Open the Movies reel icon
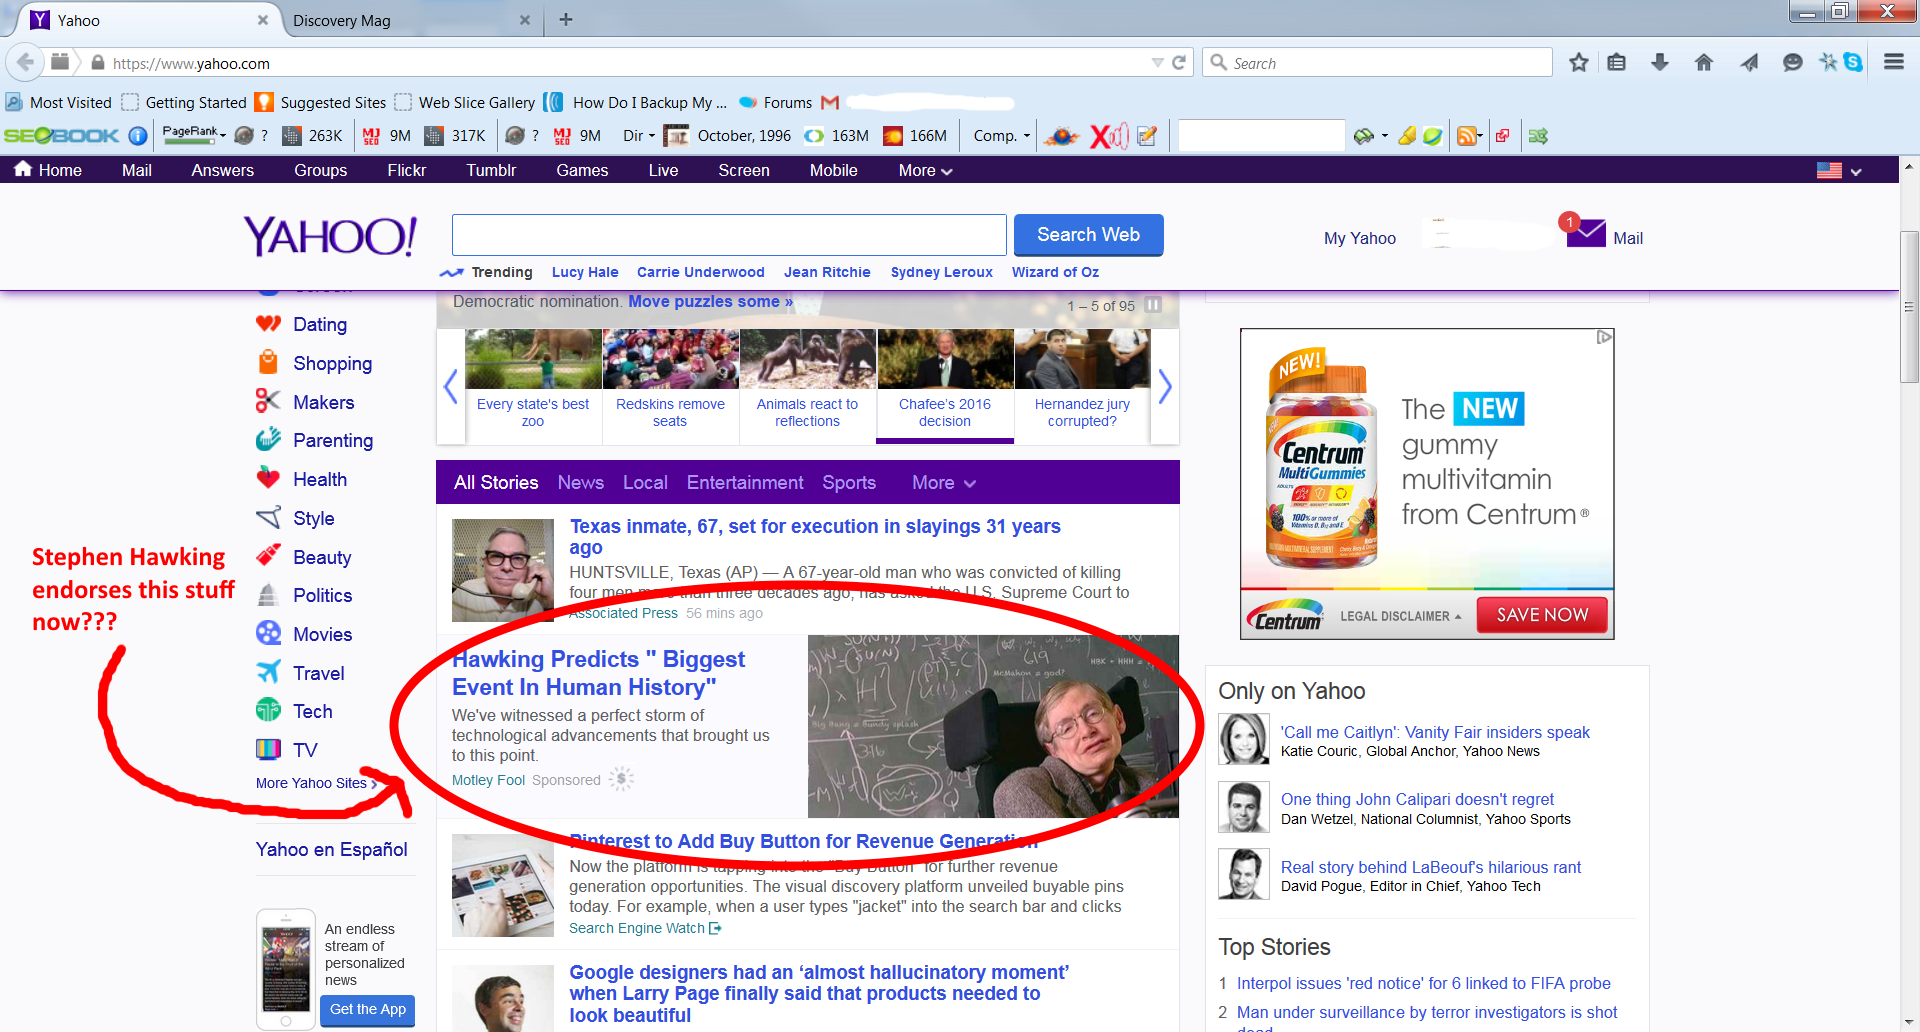Image resolution: width=1920 pixels, height=1032 pixels. [x=268, y=633]
